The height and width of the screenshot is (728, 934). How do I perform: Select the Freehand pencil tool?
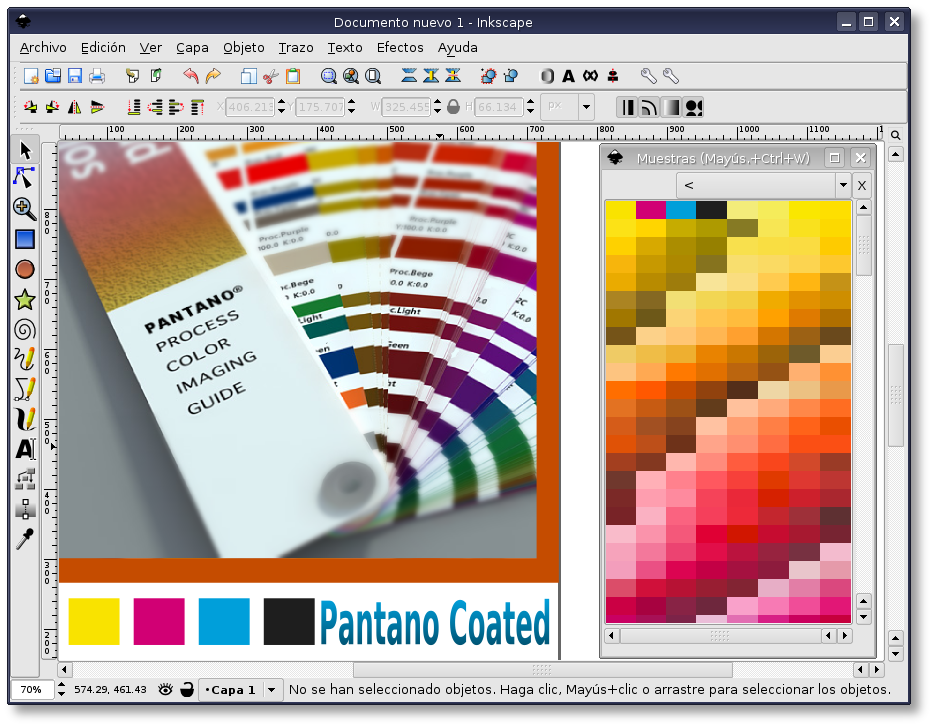tap(25, 359)
